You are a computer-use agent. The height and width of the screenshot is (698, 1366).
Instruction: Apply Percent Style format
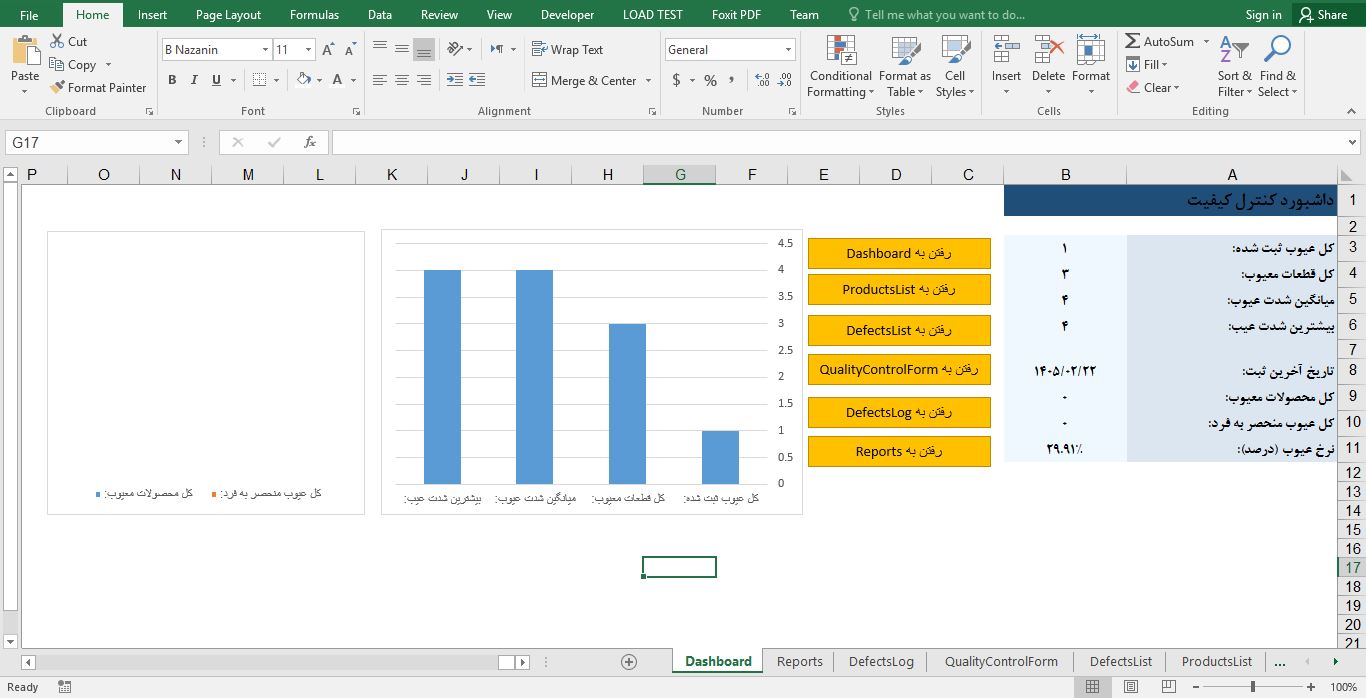point(710,80)
